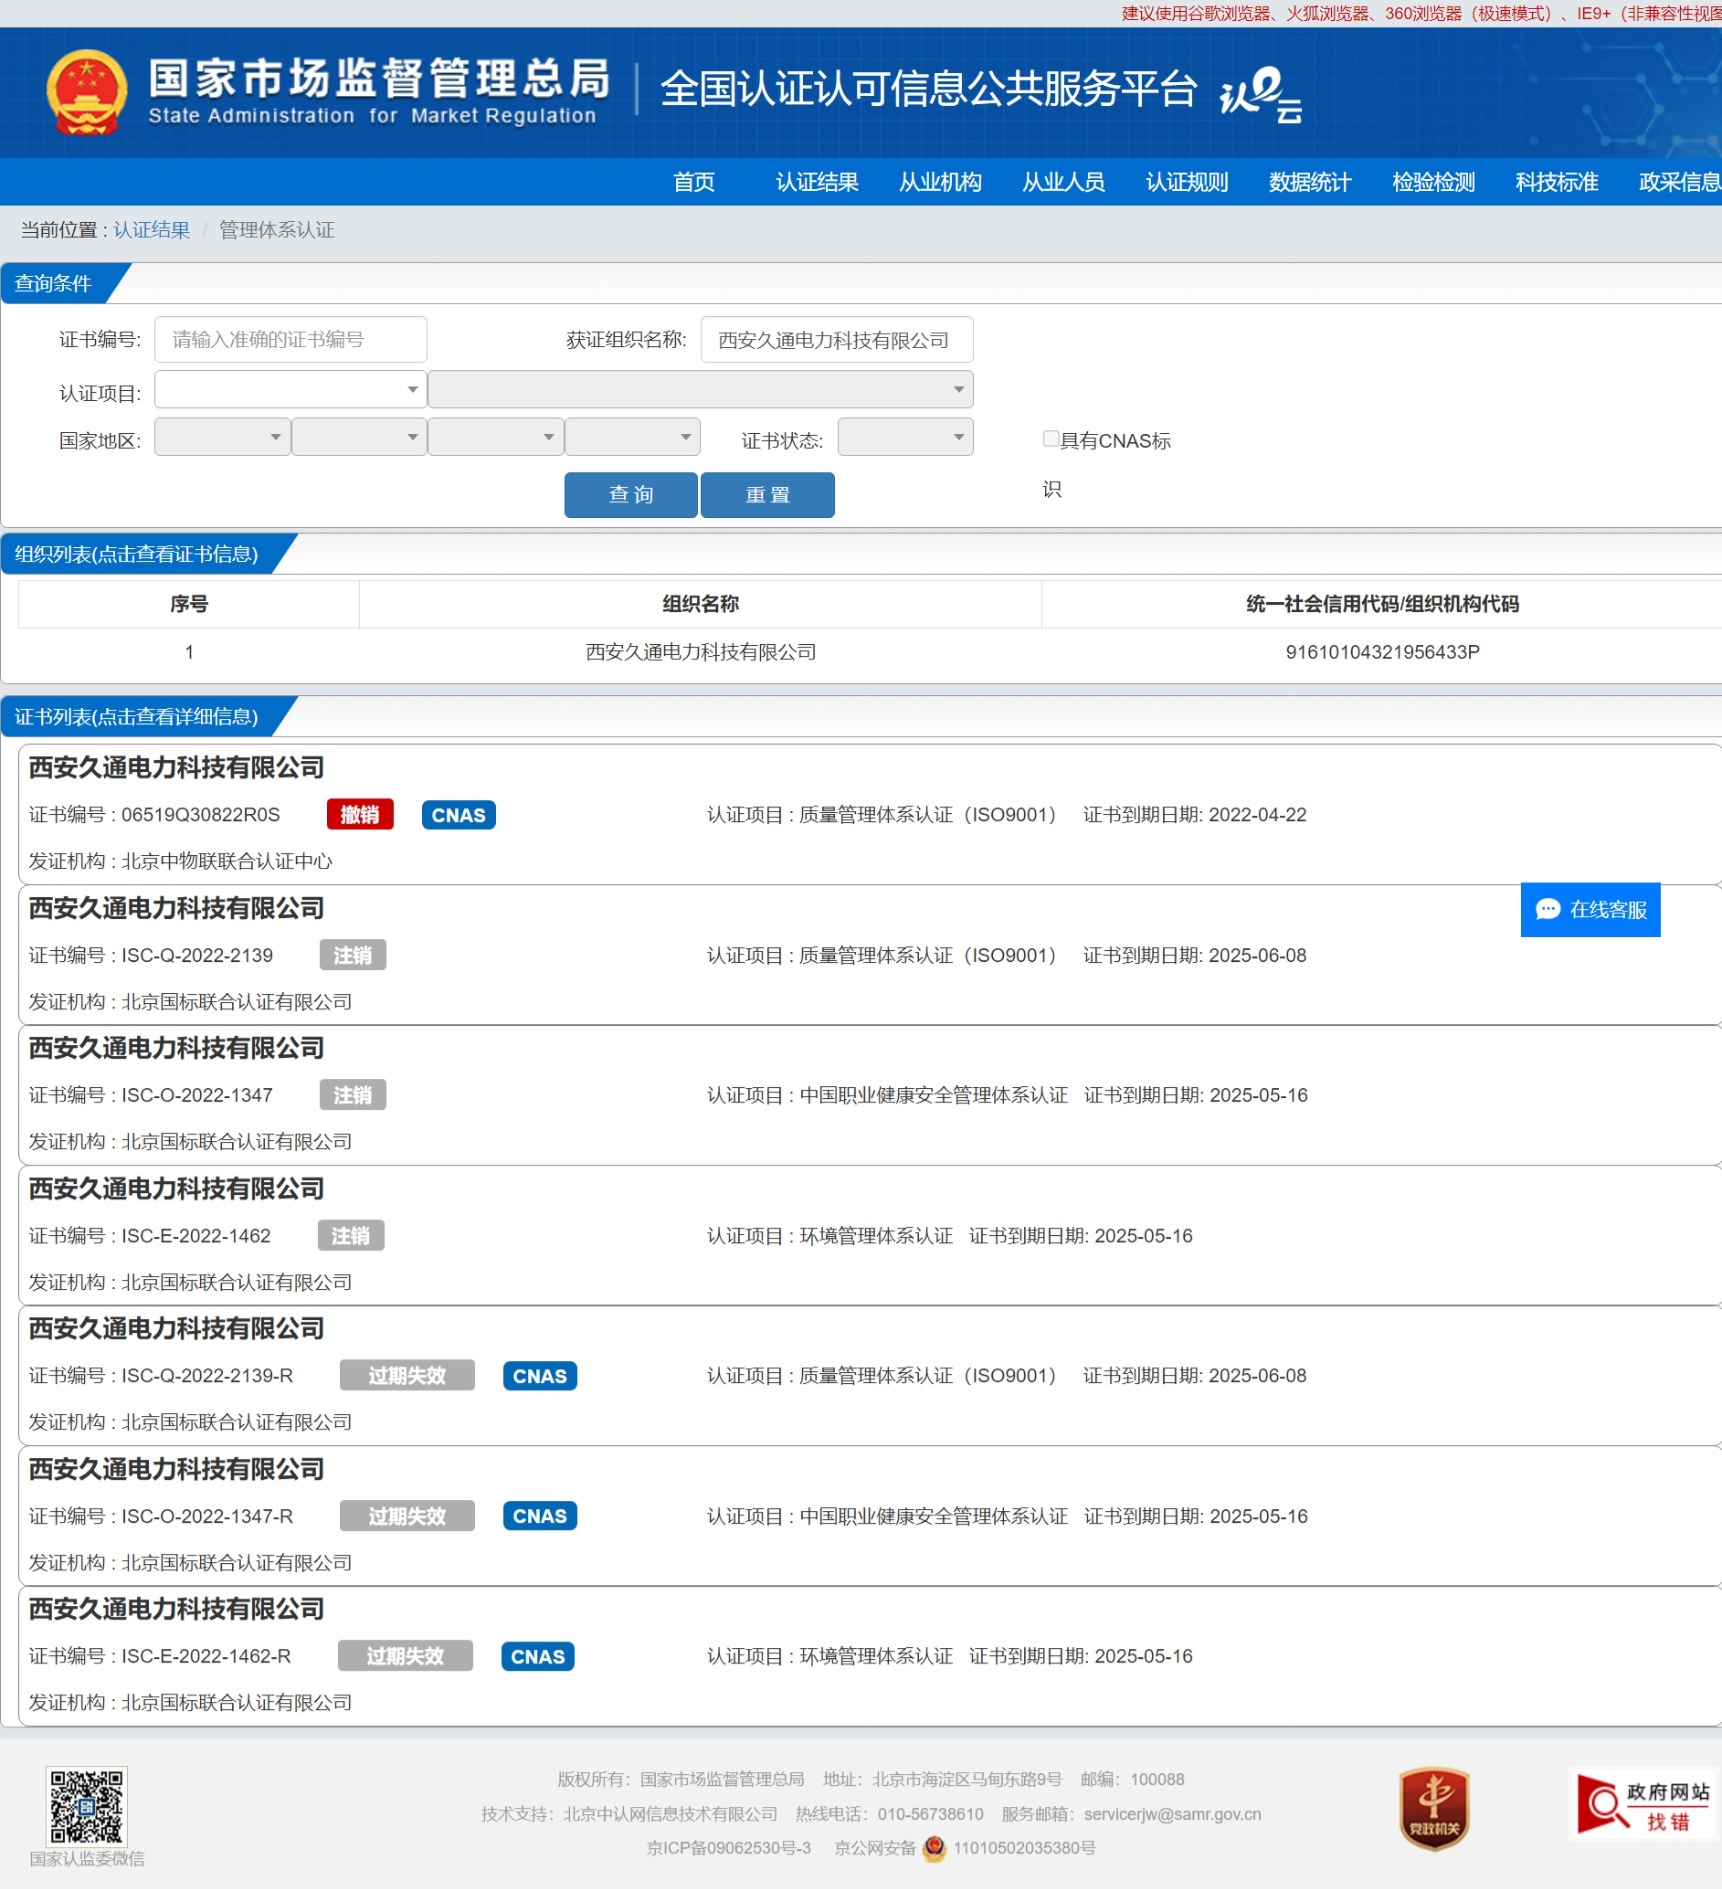Screen dimensions: 1722x1889
Task: Click the 认证云 logo icon in header
Action: 1260,94
